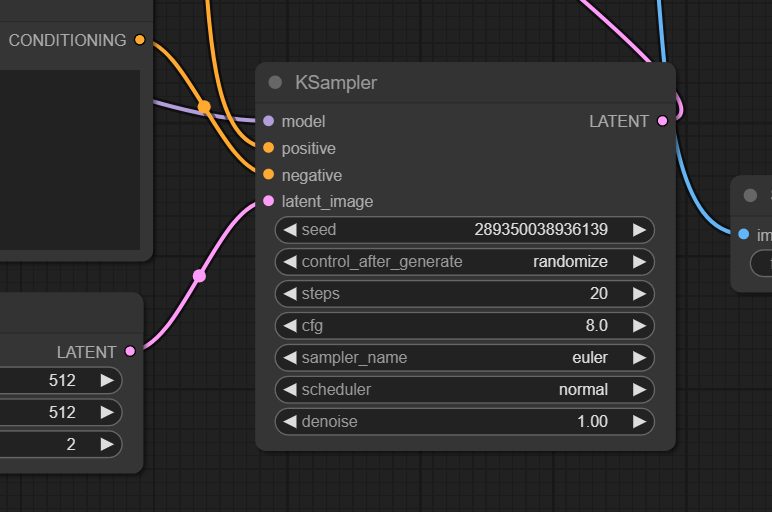Collapse the right-edge node via gray dot
772x512 pixels.
click(750, 195)
